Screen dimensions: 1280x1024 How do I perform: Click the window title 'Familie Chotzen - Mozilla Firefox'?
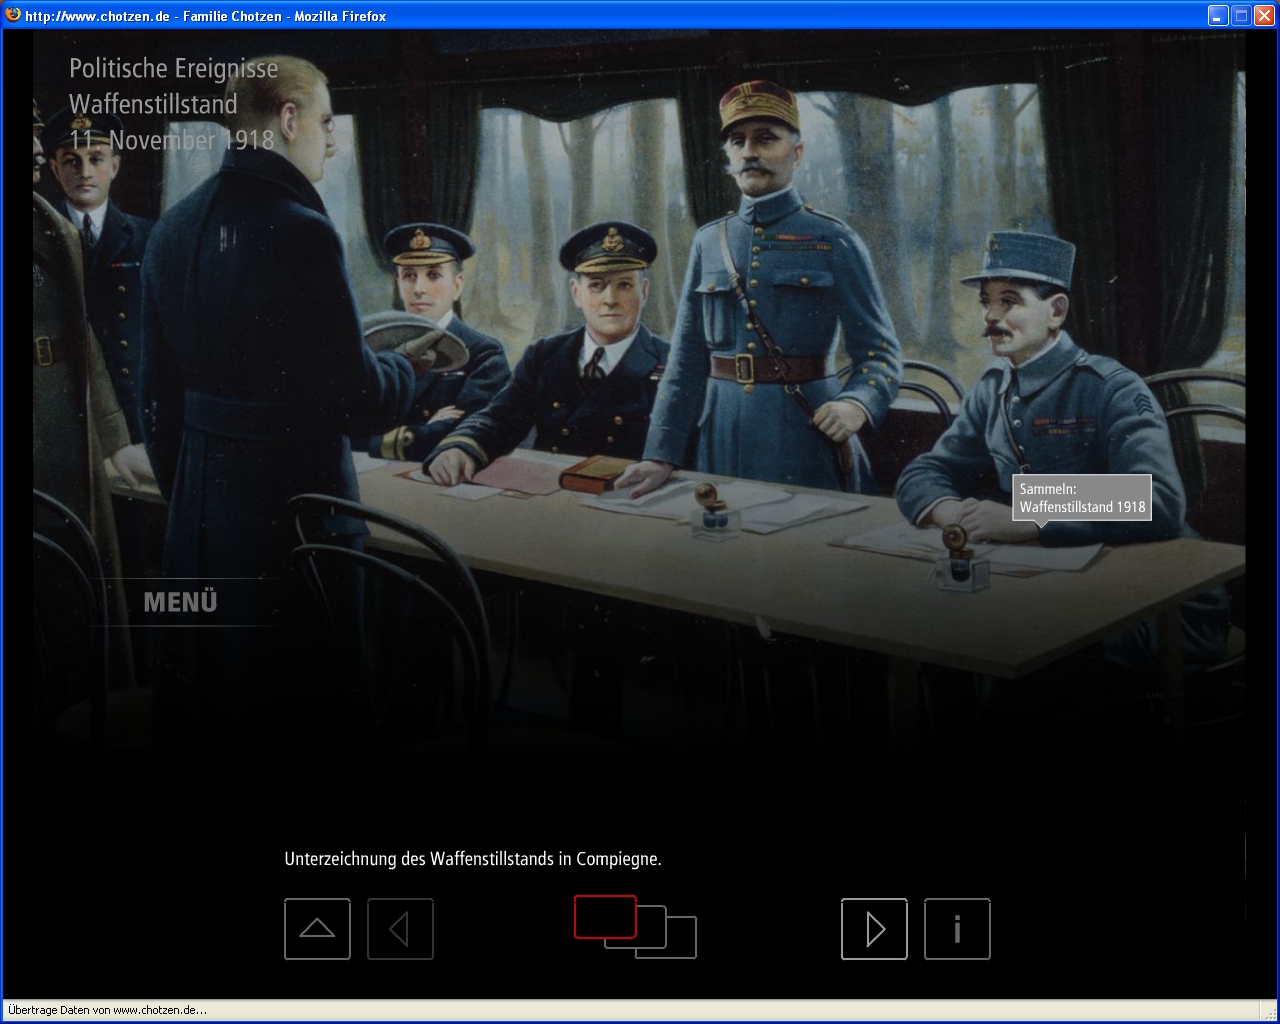coord(284,16)
